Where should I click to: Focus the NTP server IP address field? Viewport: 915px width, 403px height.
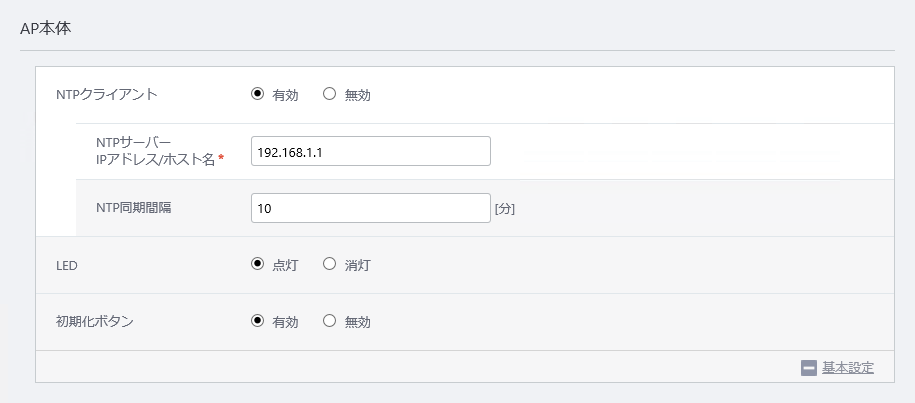(x=370, y=152)
